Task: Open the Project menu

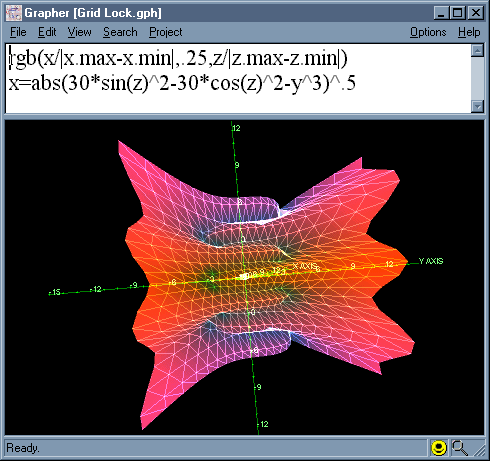Action: pos(165,32)
